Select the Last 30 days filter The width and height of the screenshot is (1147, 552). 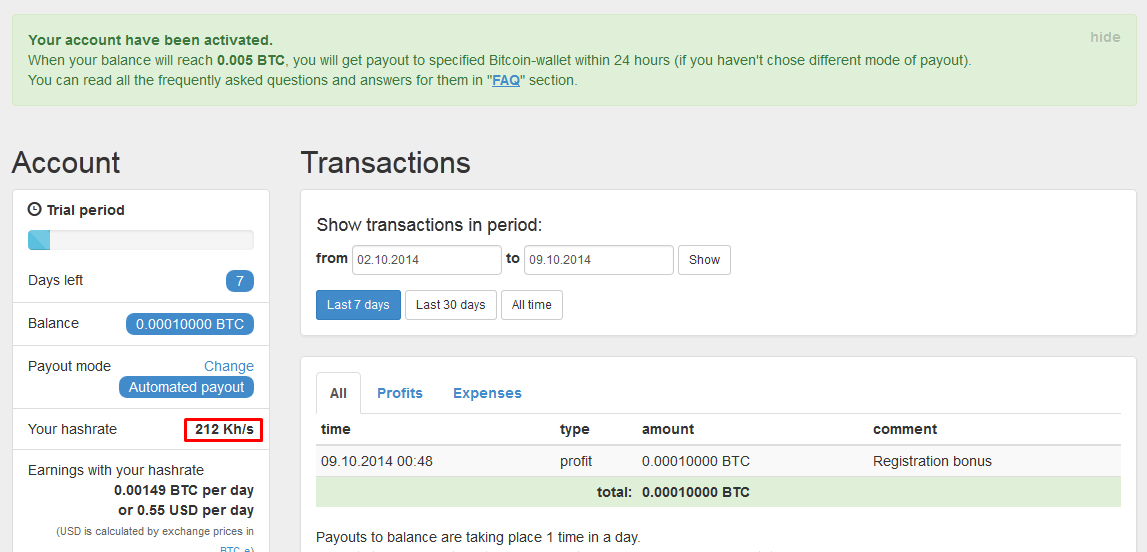[x=450, y=305]
